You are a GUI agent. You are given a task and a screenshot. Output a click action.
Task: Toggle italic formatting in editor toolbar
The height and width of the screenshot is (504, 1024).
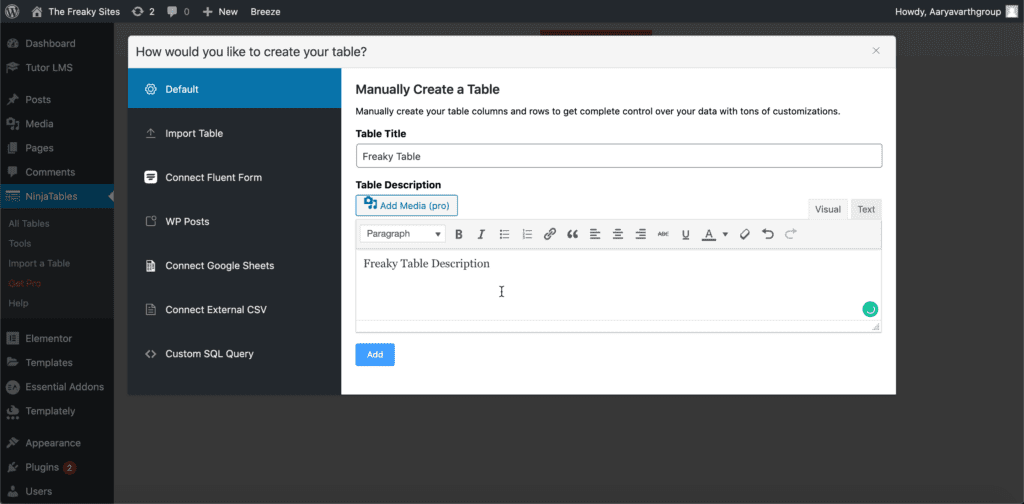(481, 234)
